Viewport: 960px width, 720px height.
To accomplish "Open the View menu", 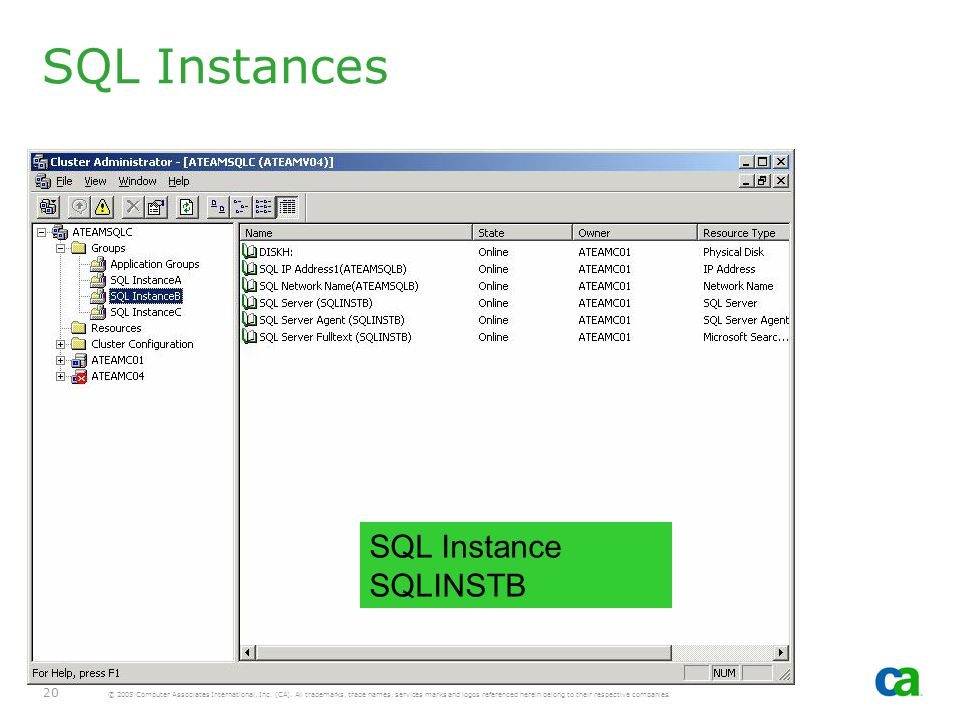I will point(95,181).
